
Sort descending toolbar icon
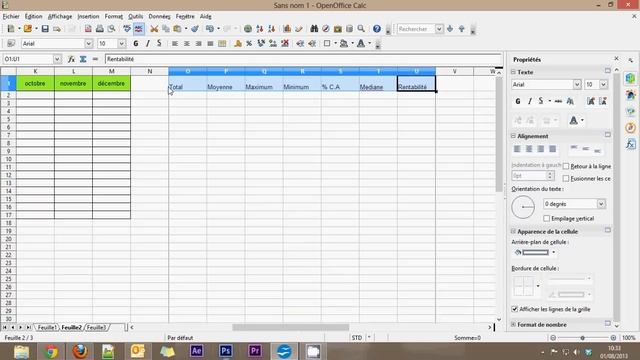coord(271,29)
